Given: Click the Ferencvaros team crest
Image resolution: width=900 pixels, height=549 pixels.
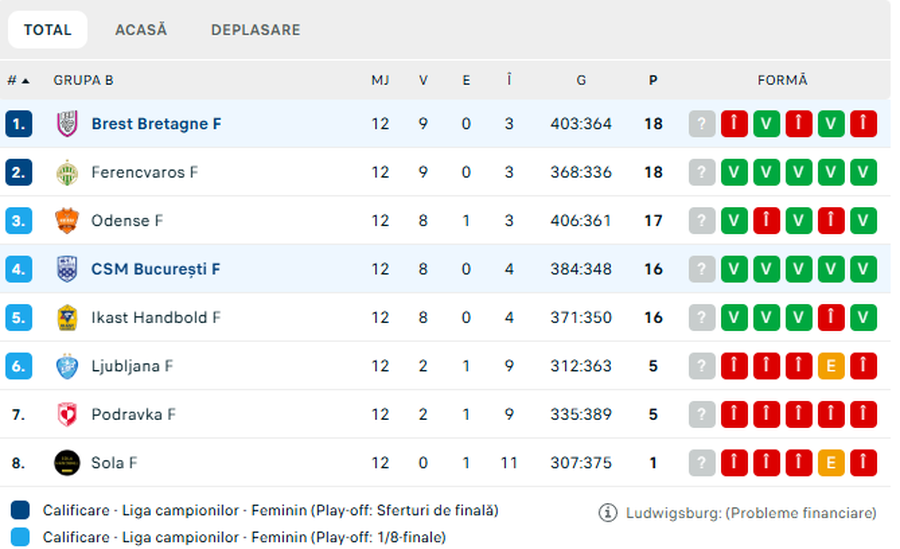Looking at the screenshot, I should click(67, 172).
